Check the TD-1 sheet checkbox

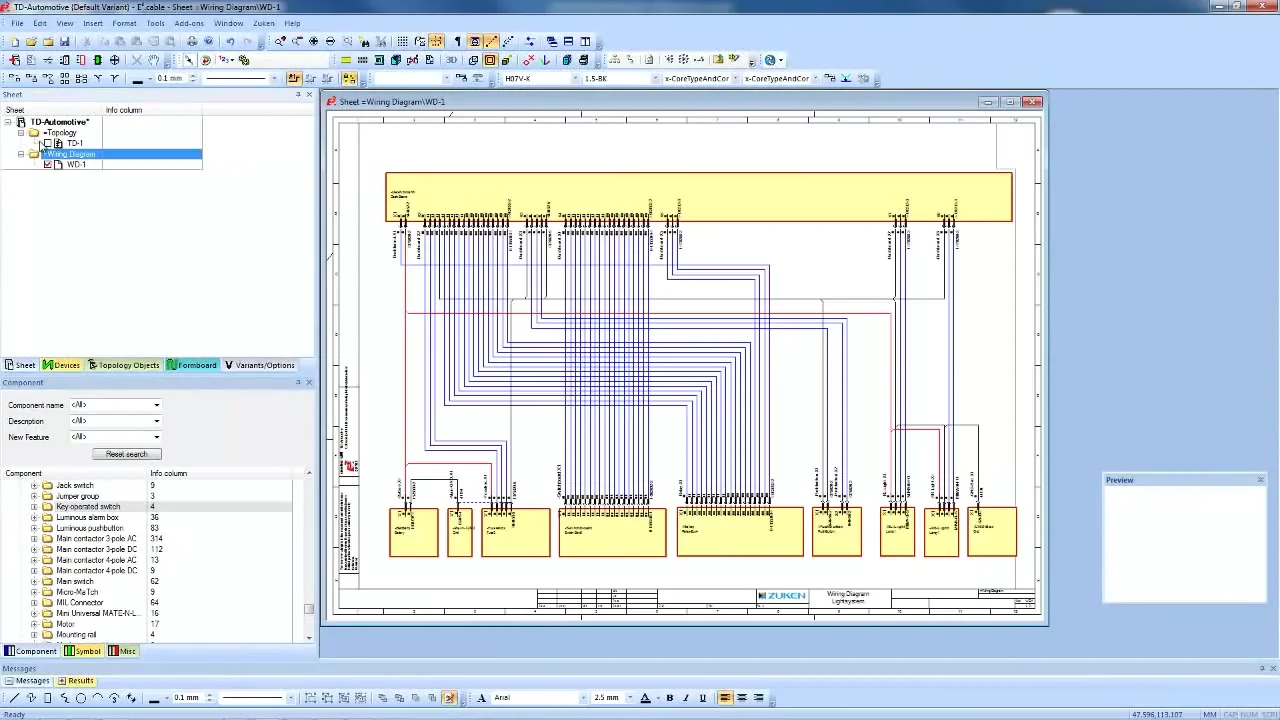click(x=47, y=143)
